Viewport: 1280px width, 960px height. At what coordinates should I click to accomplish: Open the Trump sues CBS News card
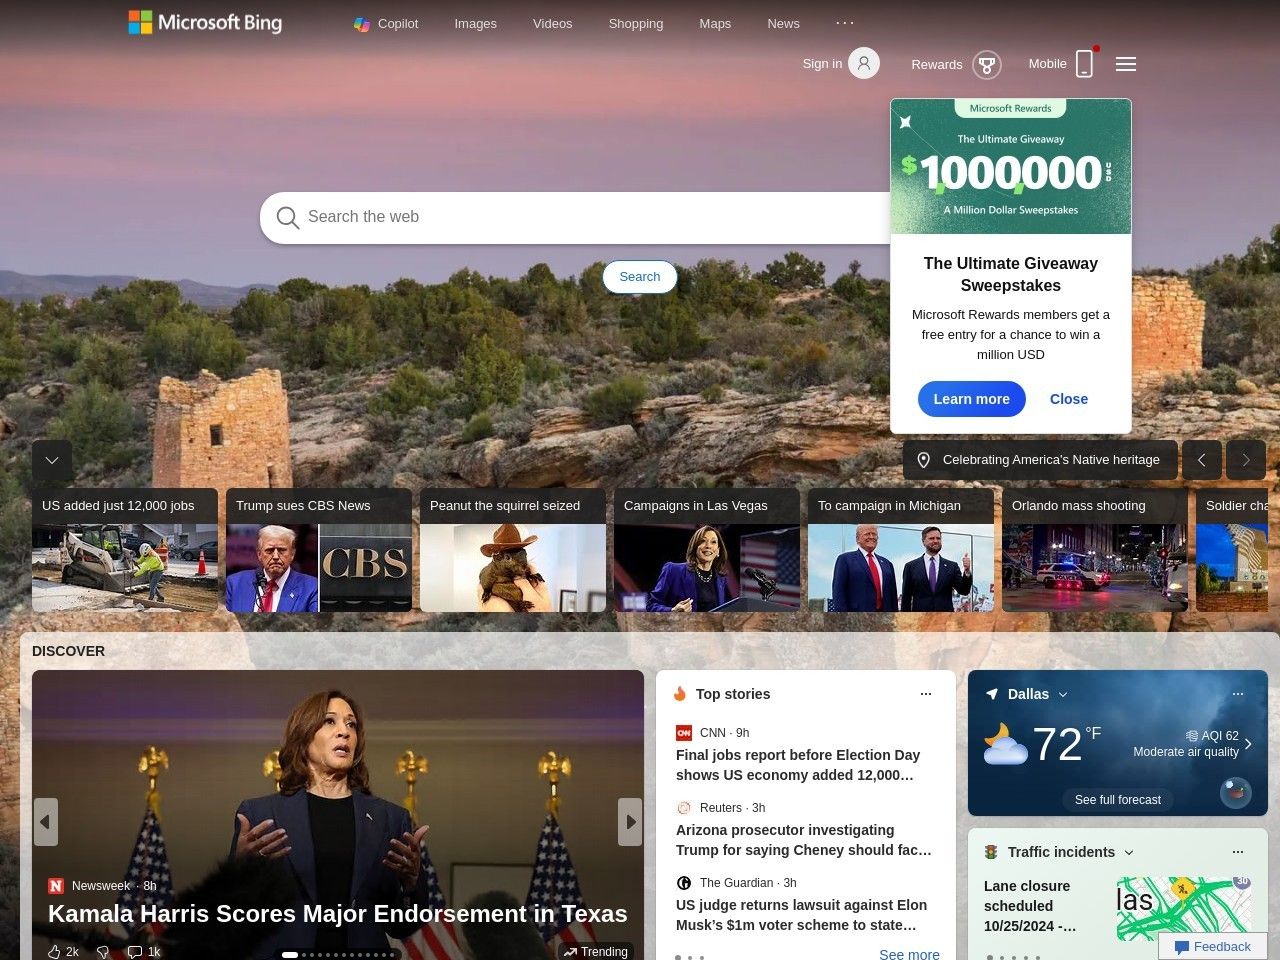[319, 550]
